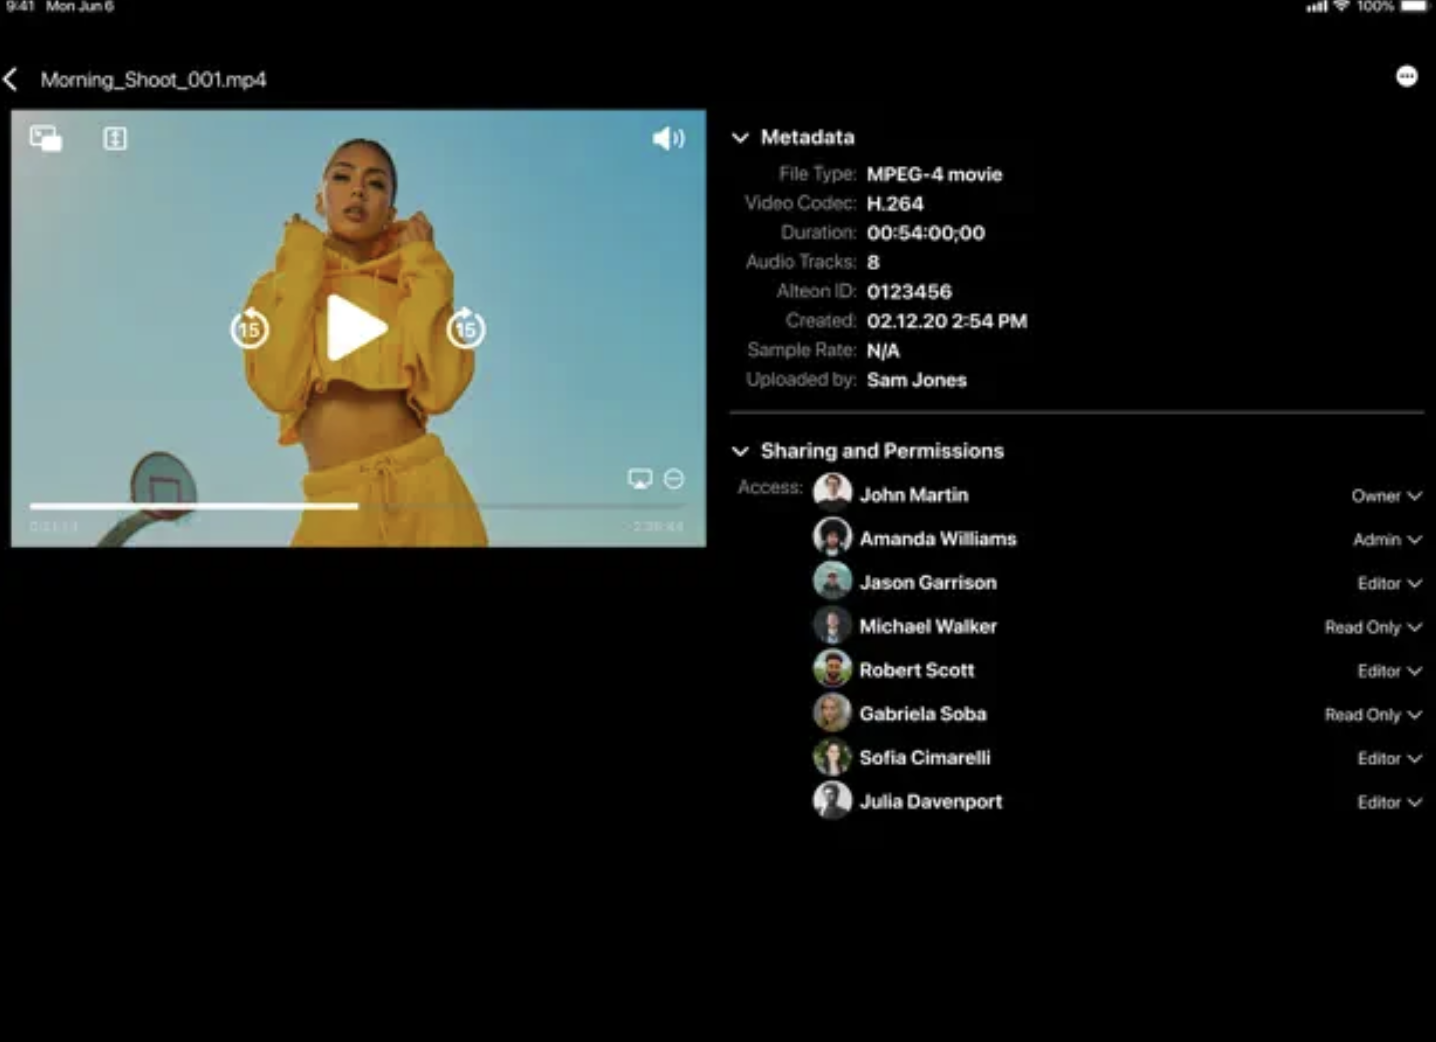Play the Morning_Shoot_001 video
The width and height of the screenshot is (1436, 1042).
[x=356, y=328]
